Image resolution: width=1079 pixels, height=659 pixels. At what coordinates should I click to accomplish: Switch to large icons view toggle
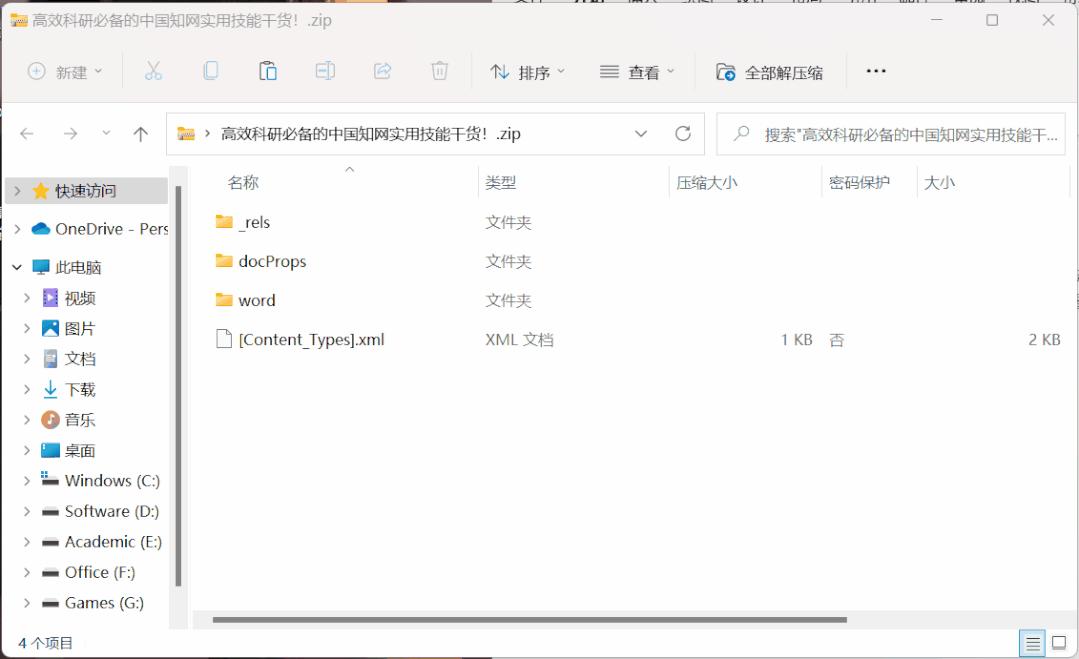1059,644
